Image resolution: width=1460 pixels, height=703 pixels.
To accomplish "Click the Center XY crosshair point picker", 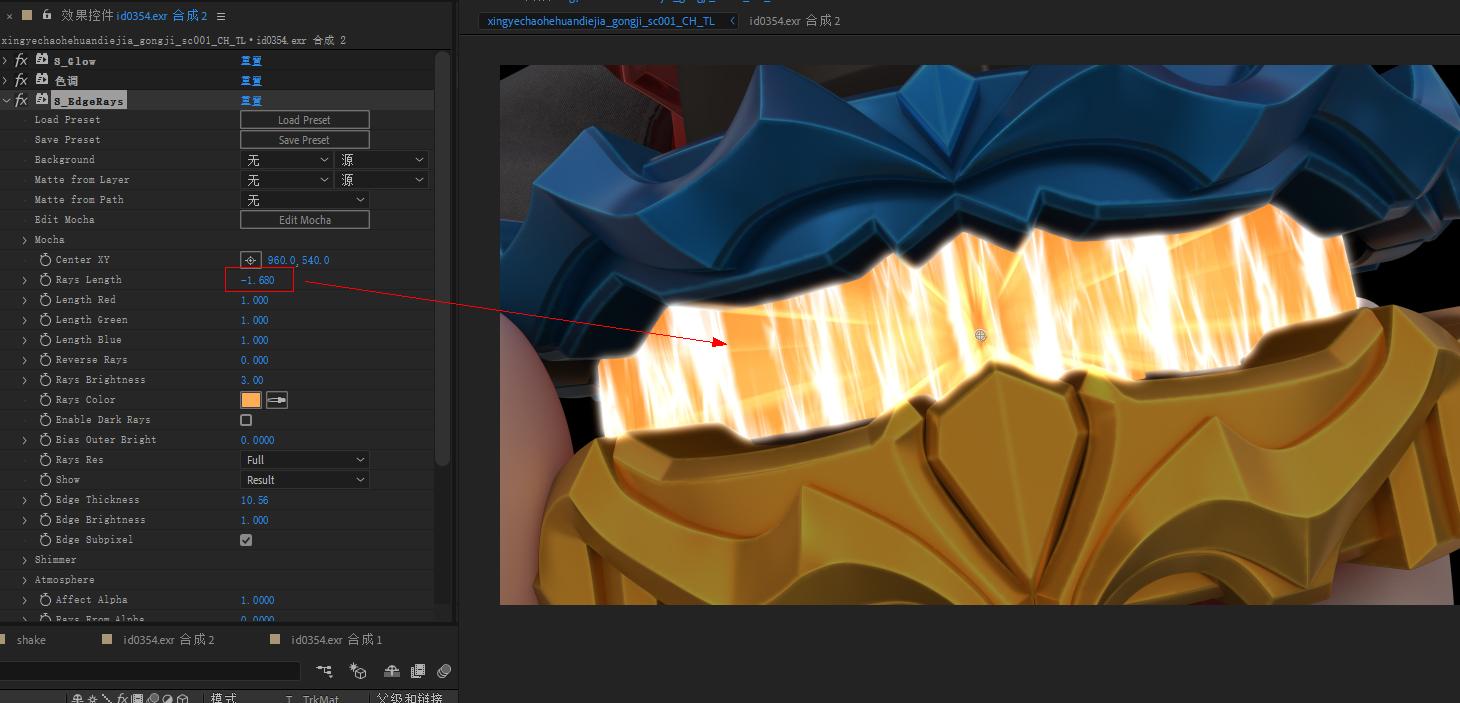I will [x=251, y=260].
